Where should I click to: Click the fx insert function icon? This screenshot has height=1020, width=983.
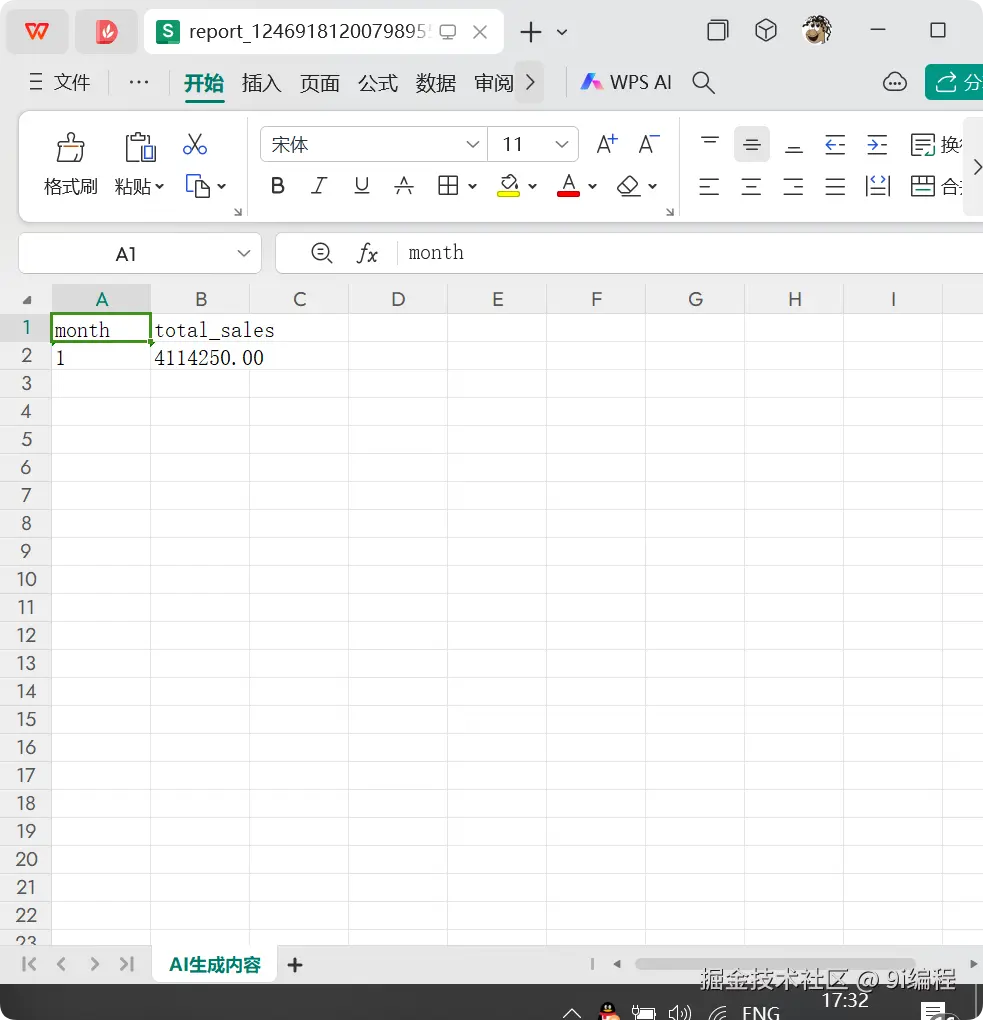(x=368, y=253)
